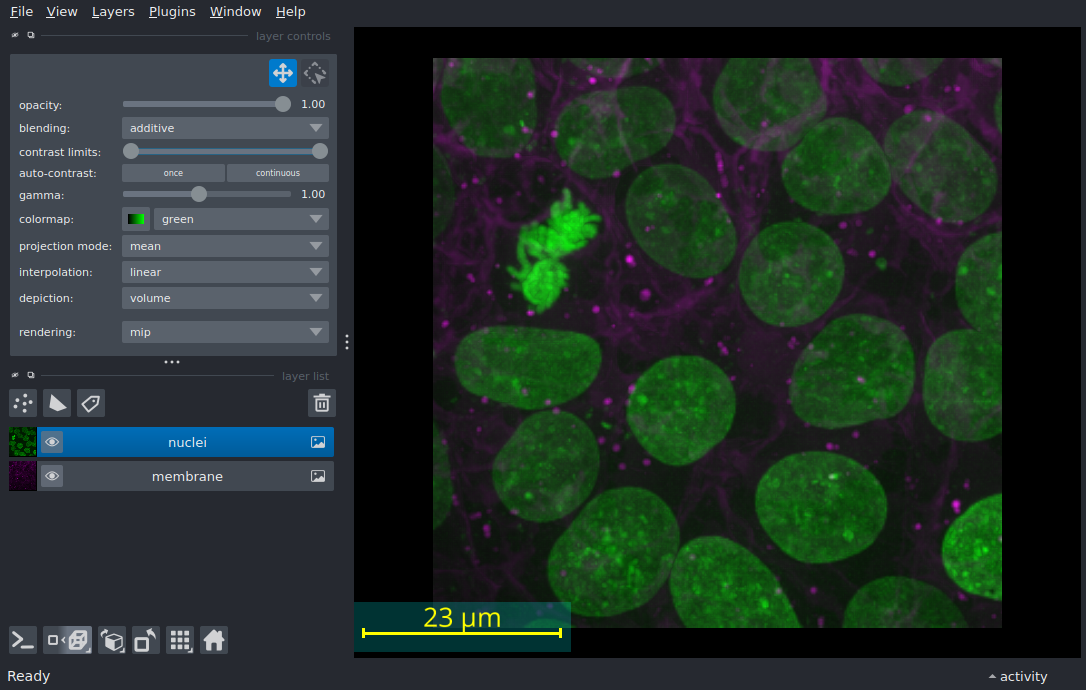Open the Layers menu
The width and height of the screenshot is (1086, 690).
113,12
